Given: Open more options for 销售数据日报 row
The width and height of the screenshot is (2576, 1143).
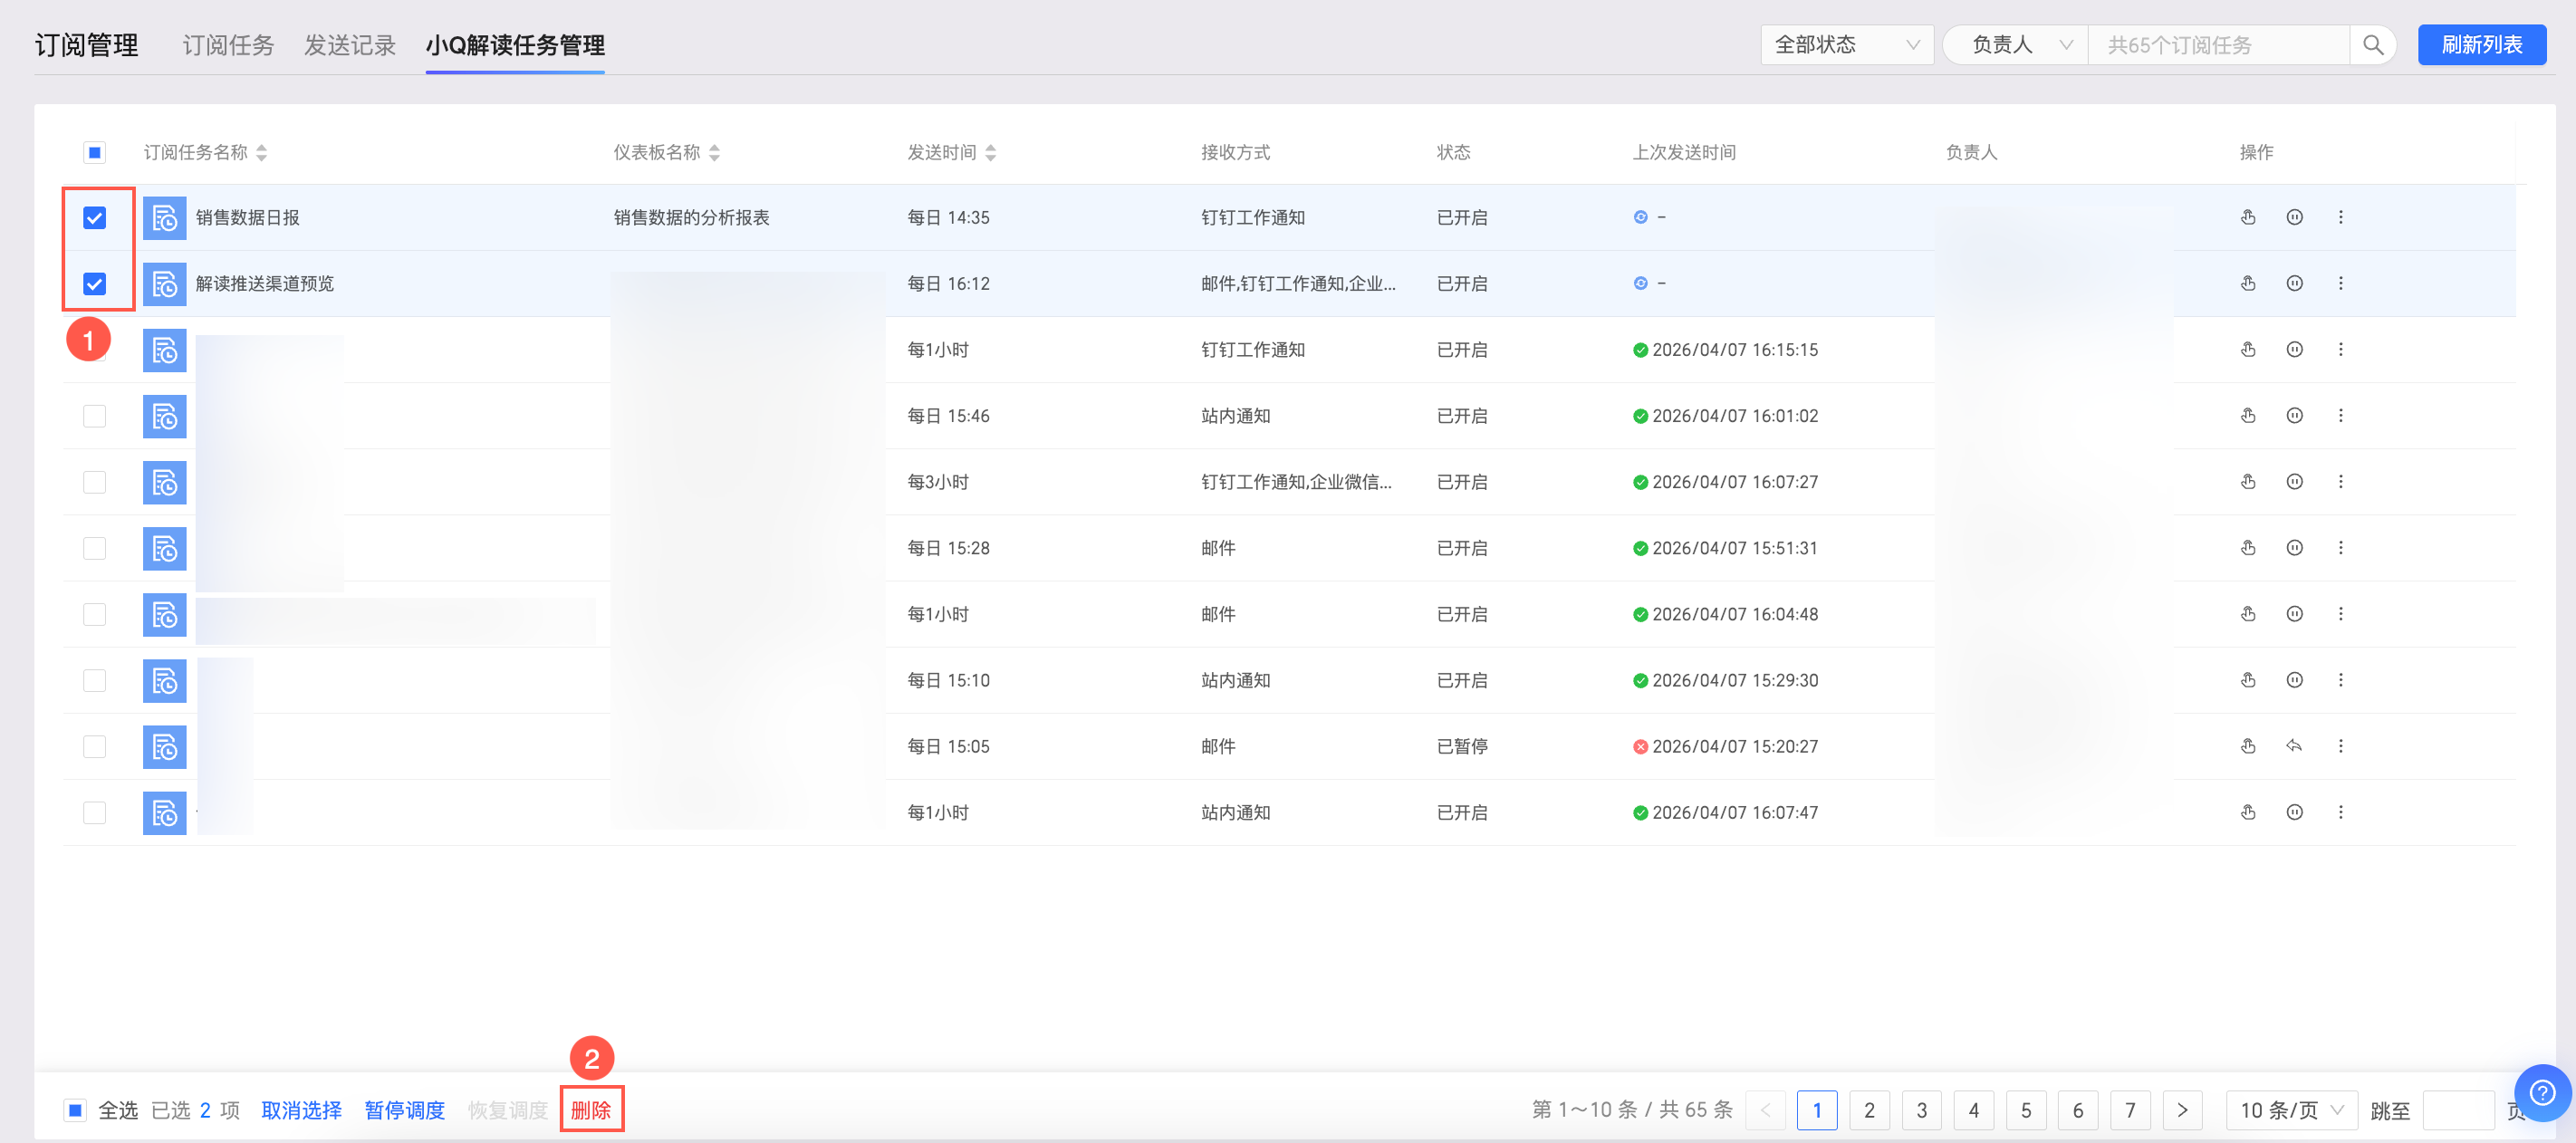Looking at the screenshot, I should tap(2340, 217).
